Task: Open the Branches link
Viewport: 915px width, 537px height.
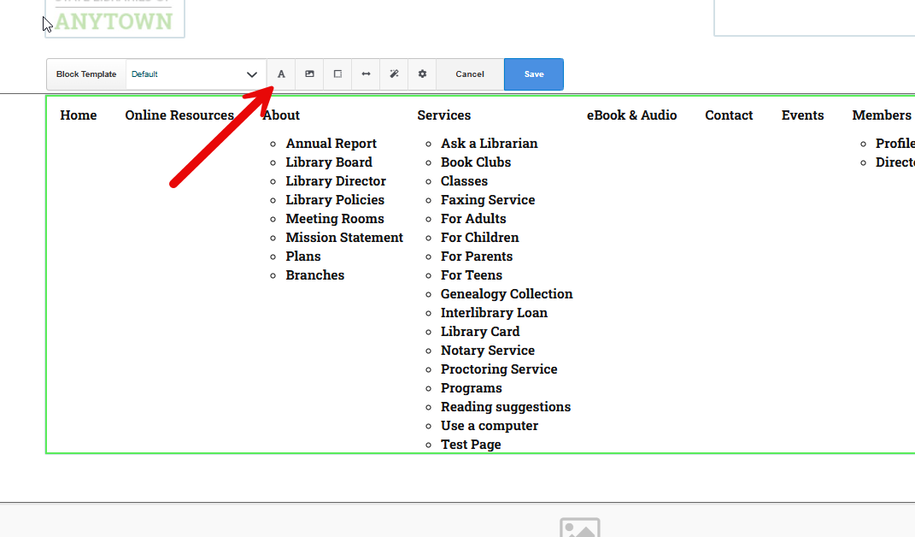Action: 315,275
